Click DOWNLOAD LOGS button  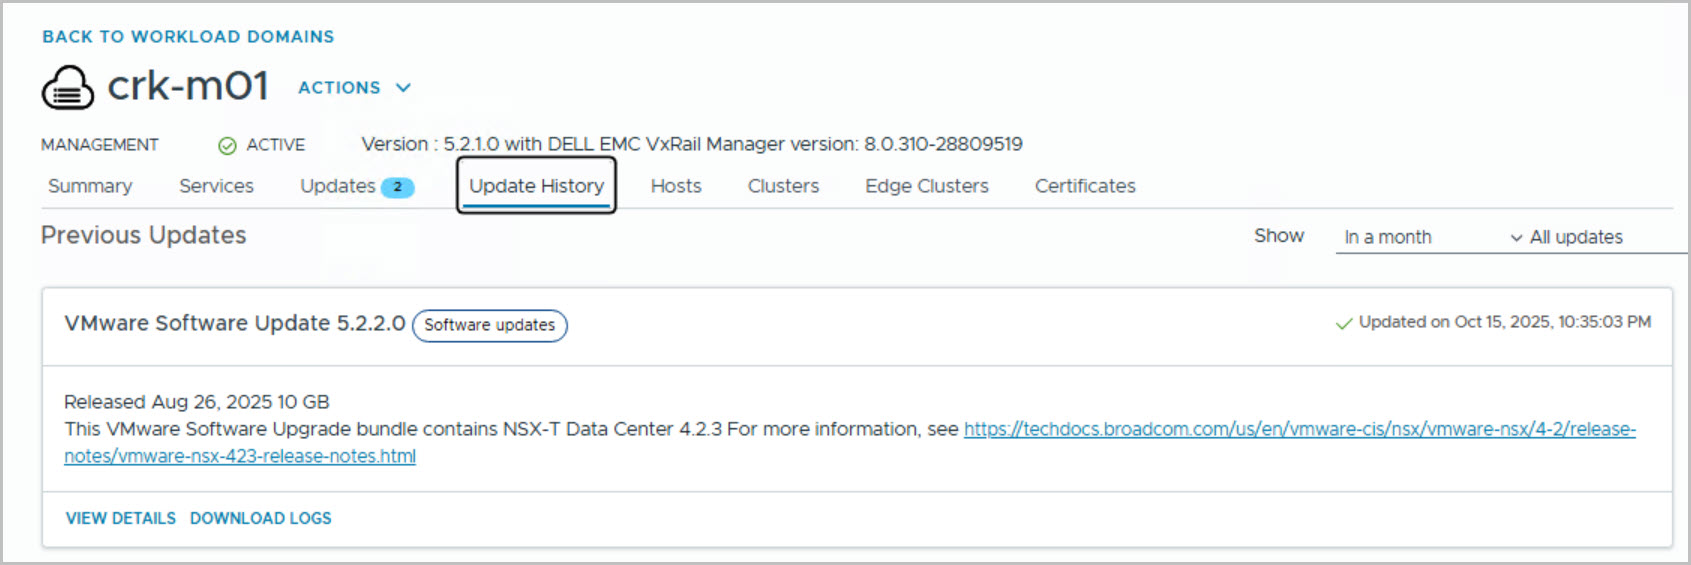tap(261, 518)
